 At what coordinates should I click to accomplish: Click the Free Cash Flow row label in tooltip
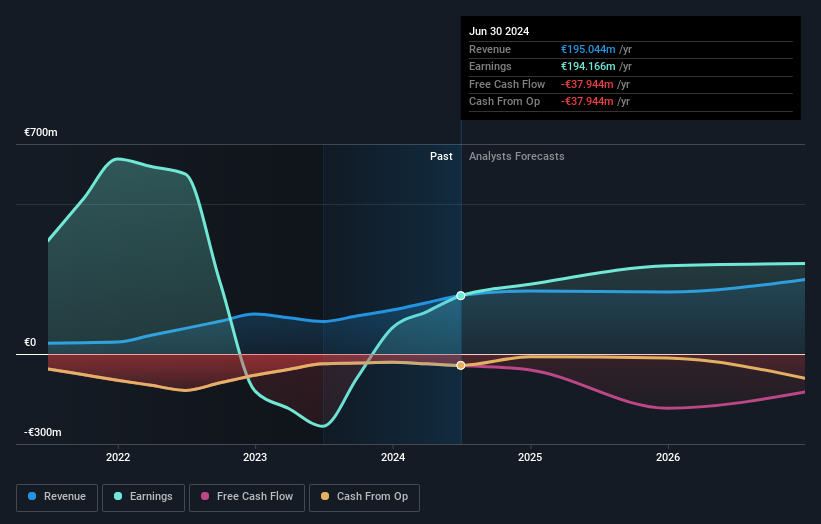point(507,84)
